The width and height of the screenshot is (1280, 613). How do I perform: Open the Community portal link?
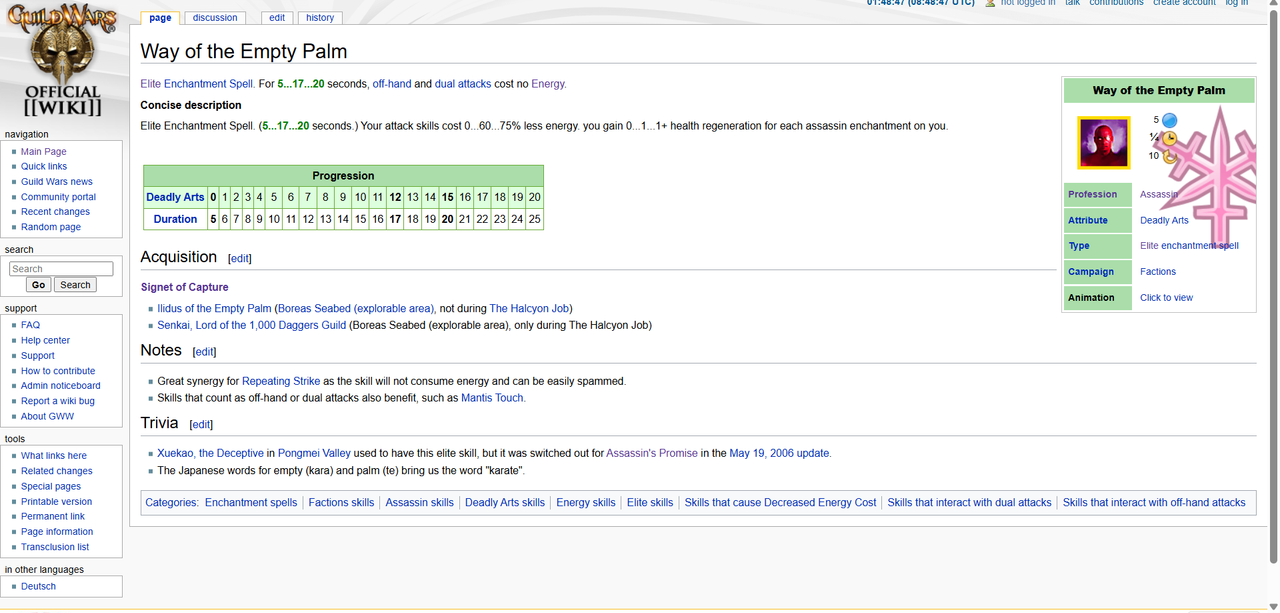coord(59,197)
